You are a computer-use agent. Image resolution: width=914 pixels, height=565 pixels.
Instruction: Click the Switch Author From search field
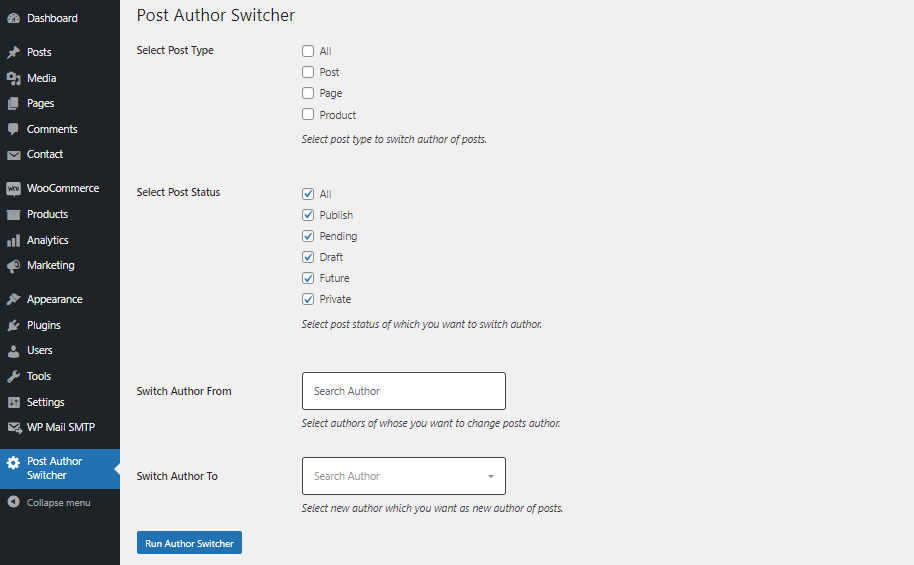pos(404,391)
